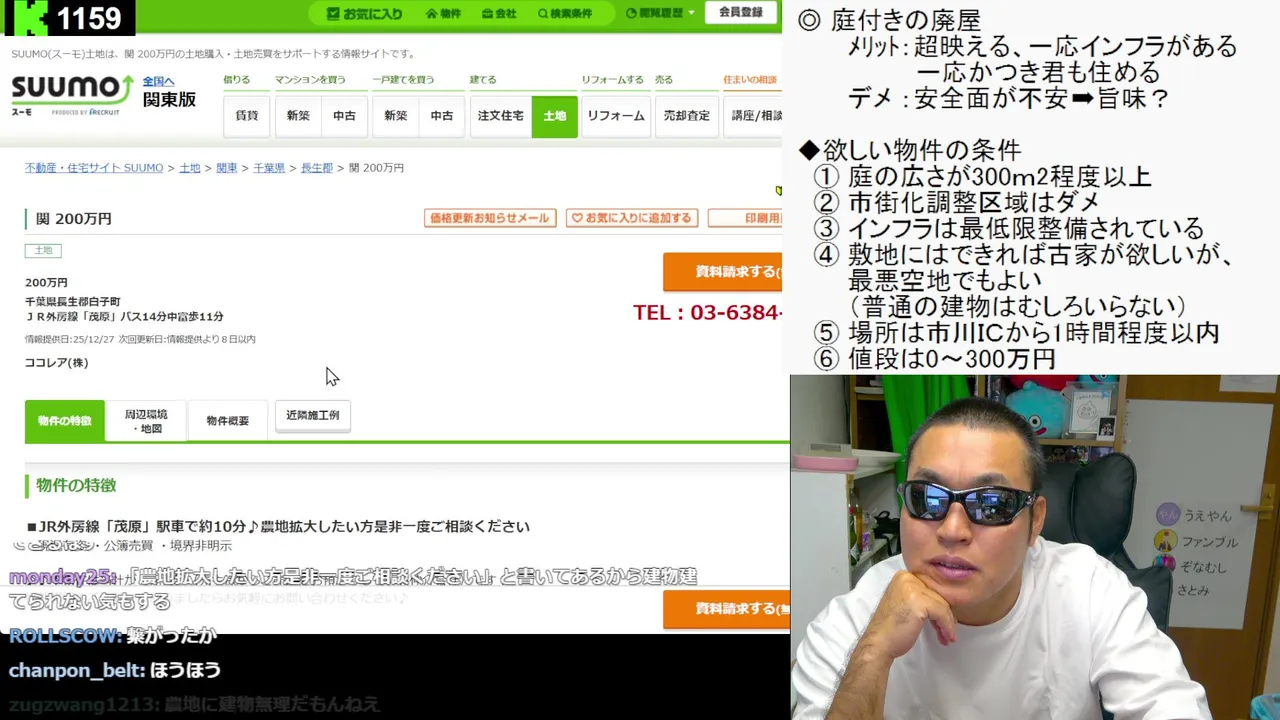This screenshot has width=1280, height=720.
Task: Open 物件 house icon in top bar
Action: pos(443,14)
